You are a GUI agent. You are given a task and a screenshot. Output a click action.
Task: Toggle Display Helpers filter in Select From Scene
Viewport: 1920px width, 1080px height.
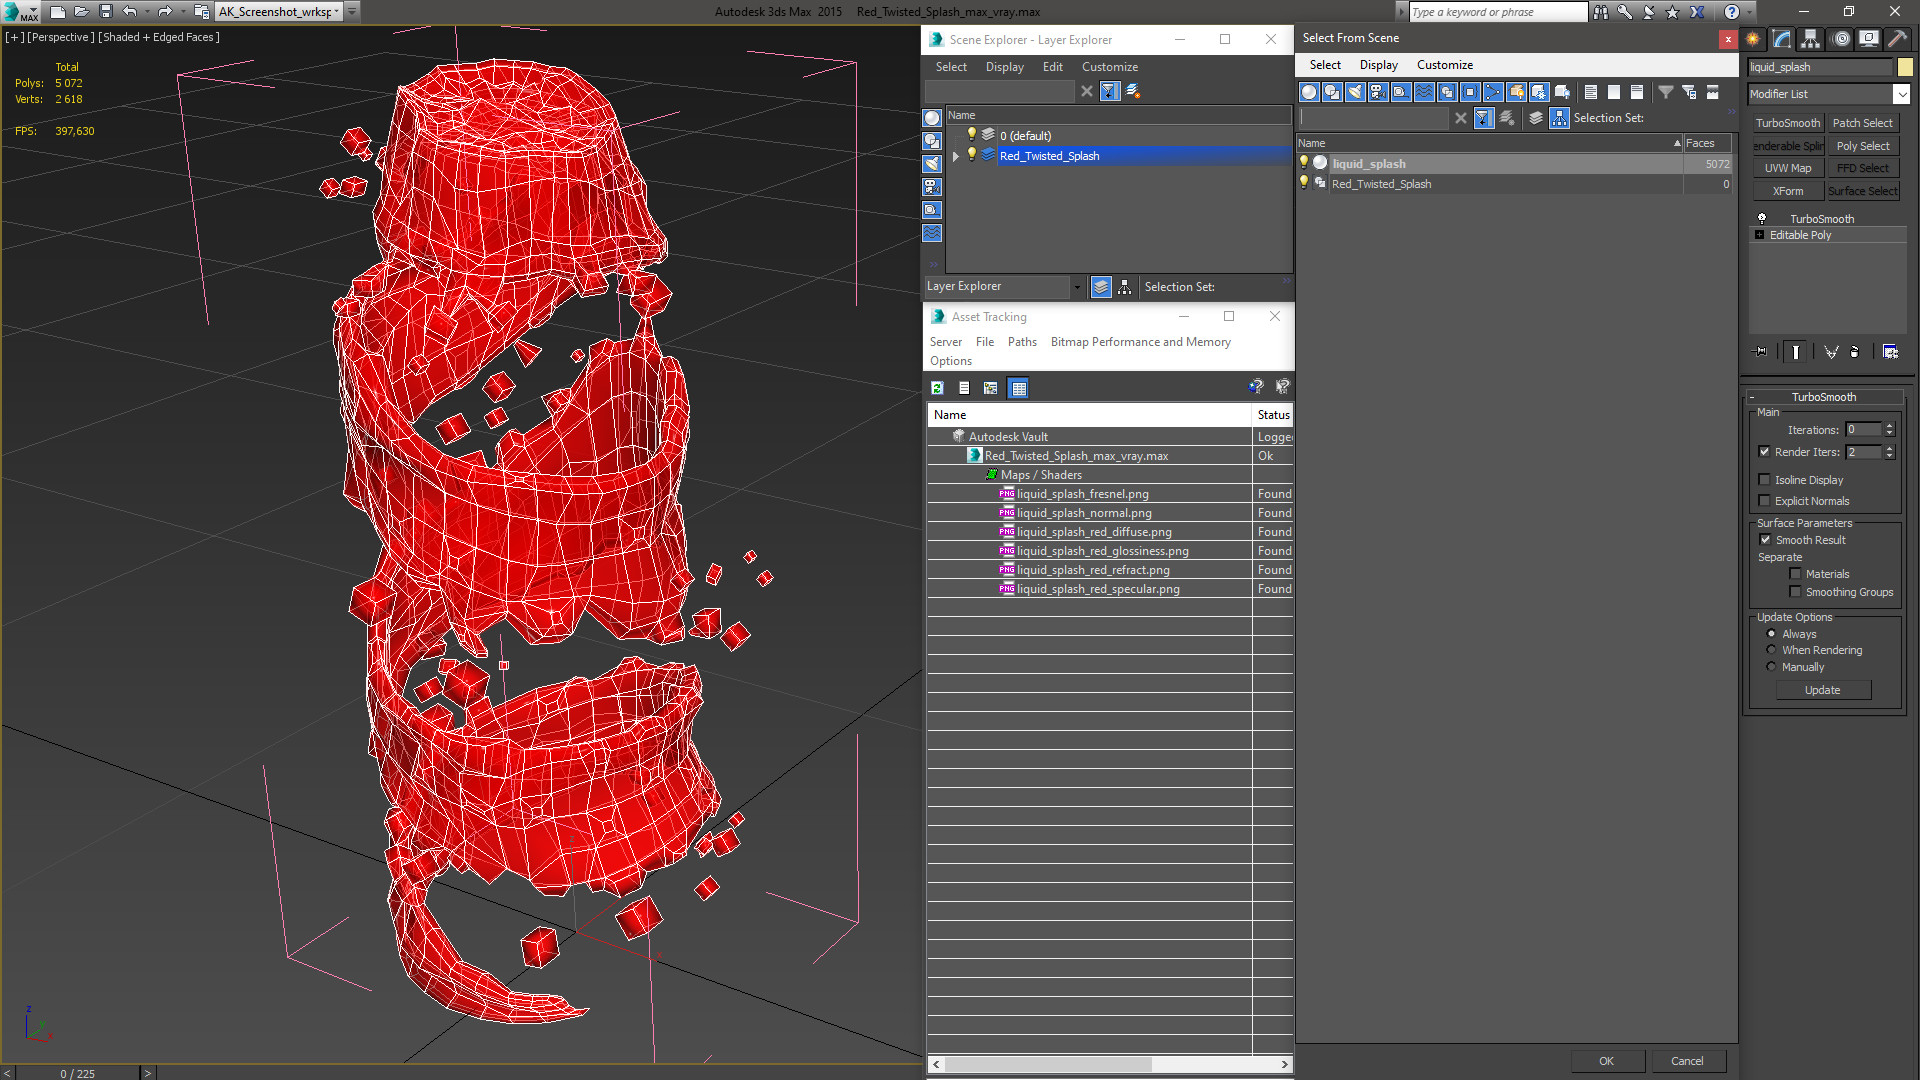[x=1401, y=92]
